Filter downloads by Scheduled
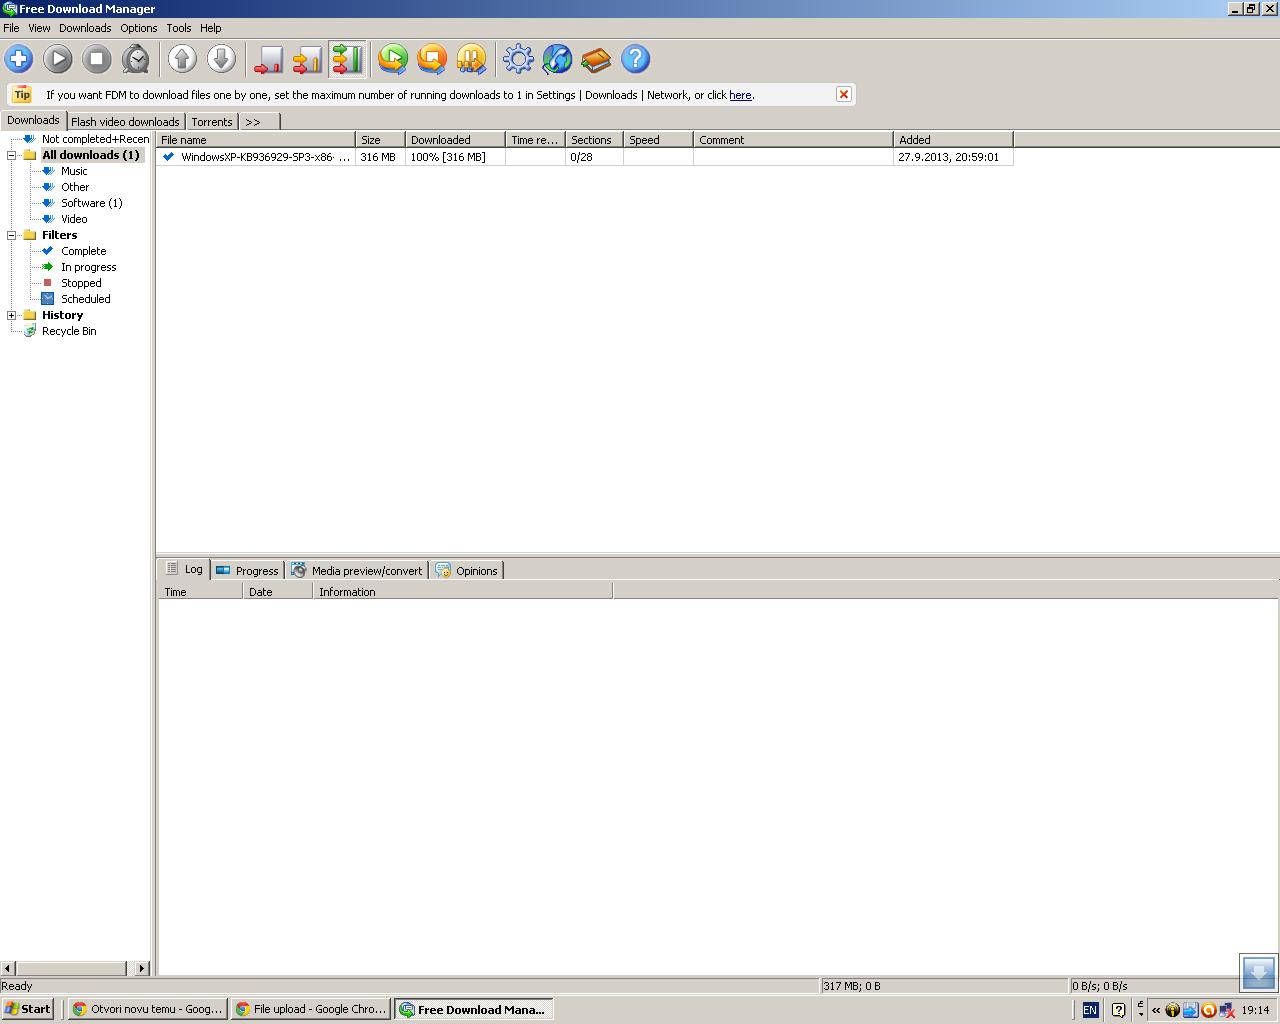The width and height of the screenshot is (1280, 1024). coord(85,299)
